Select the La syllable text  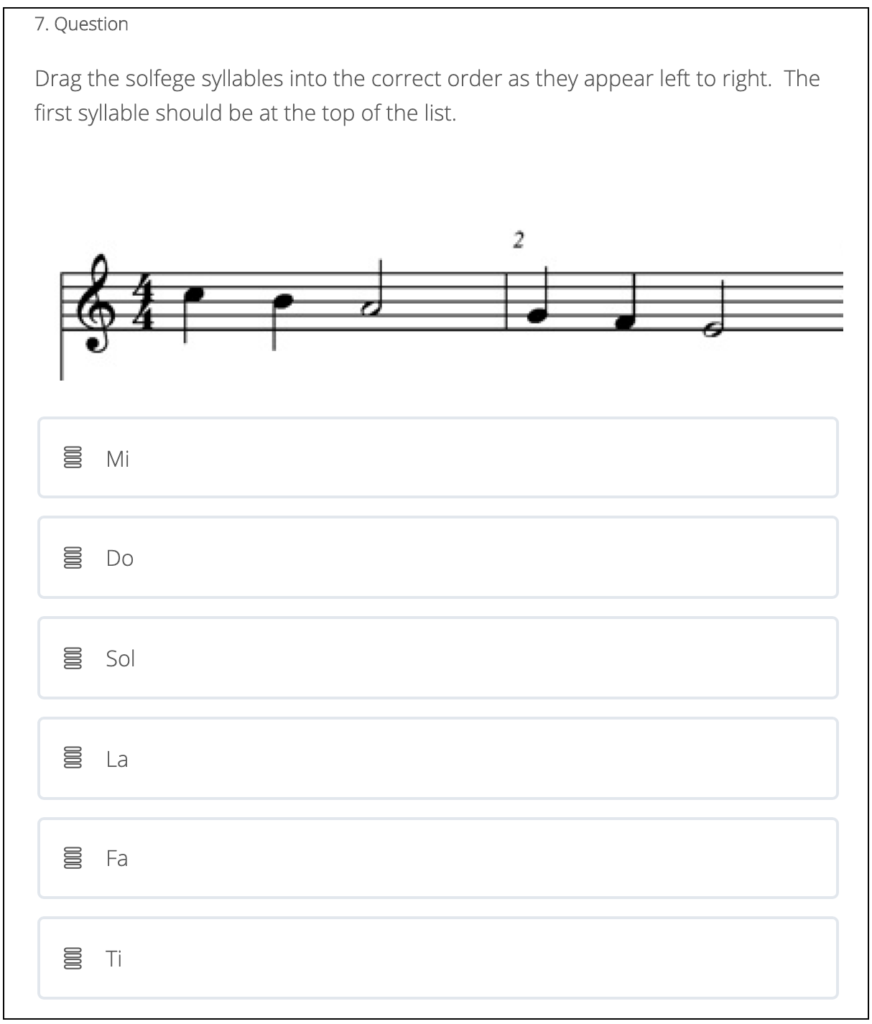coord(118,759)
